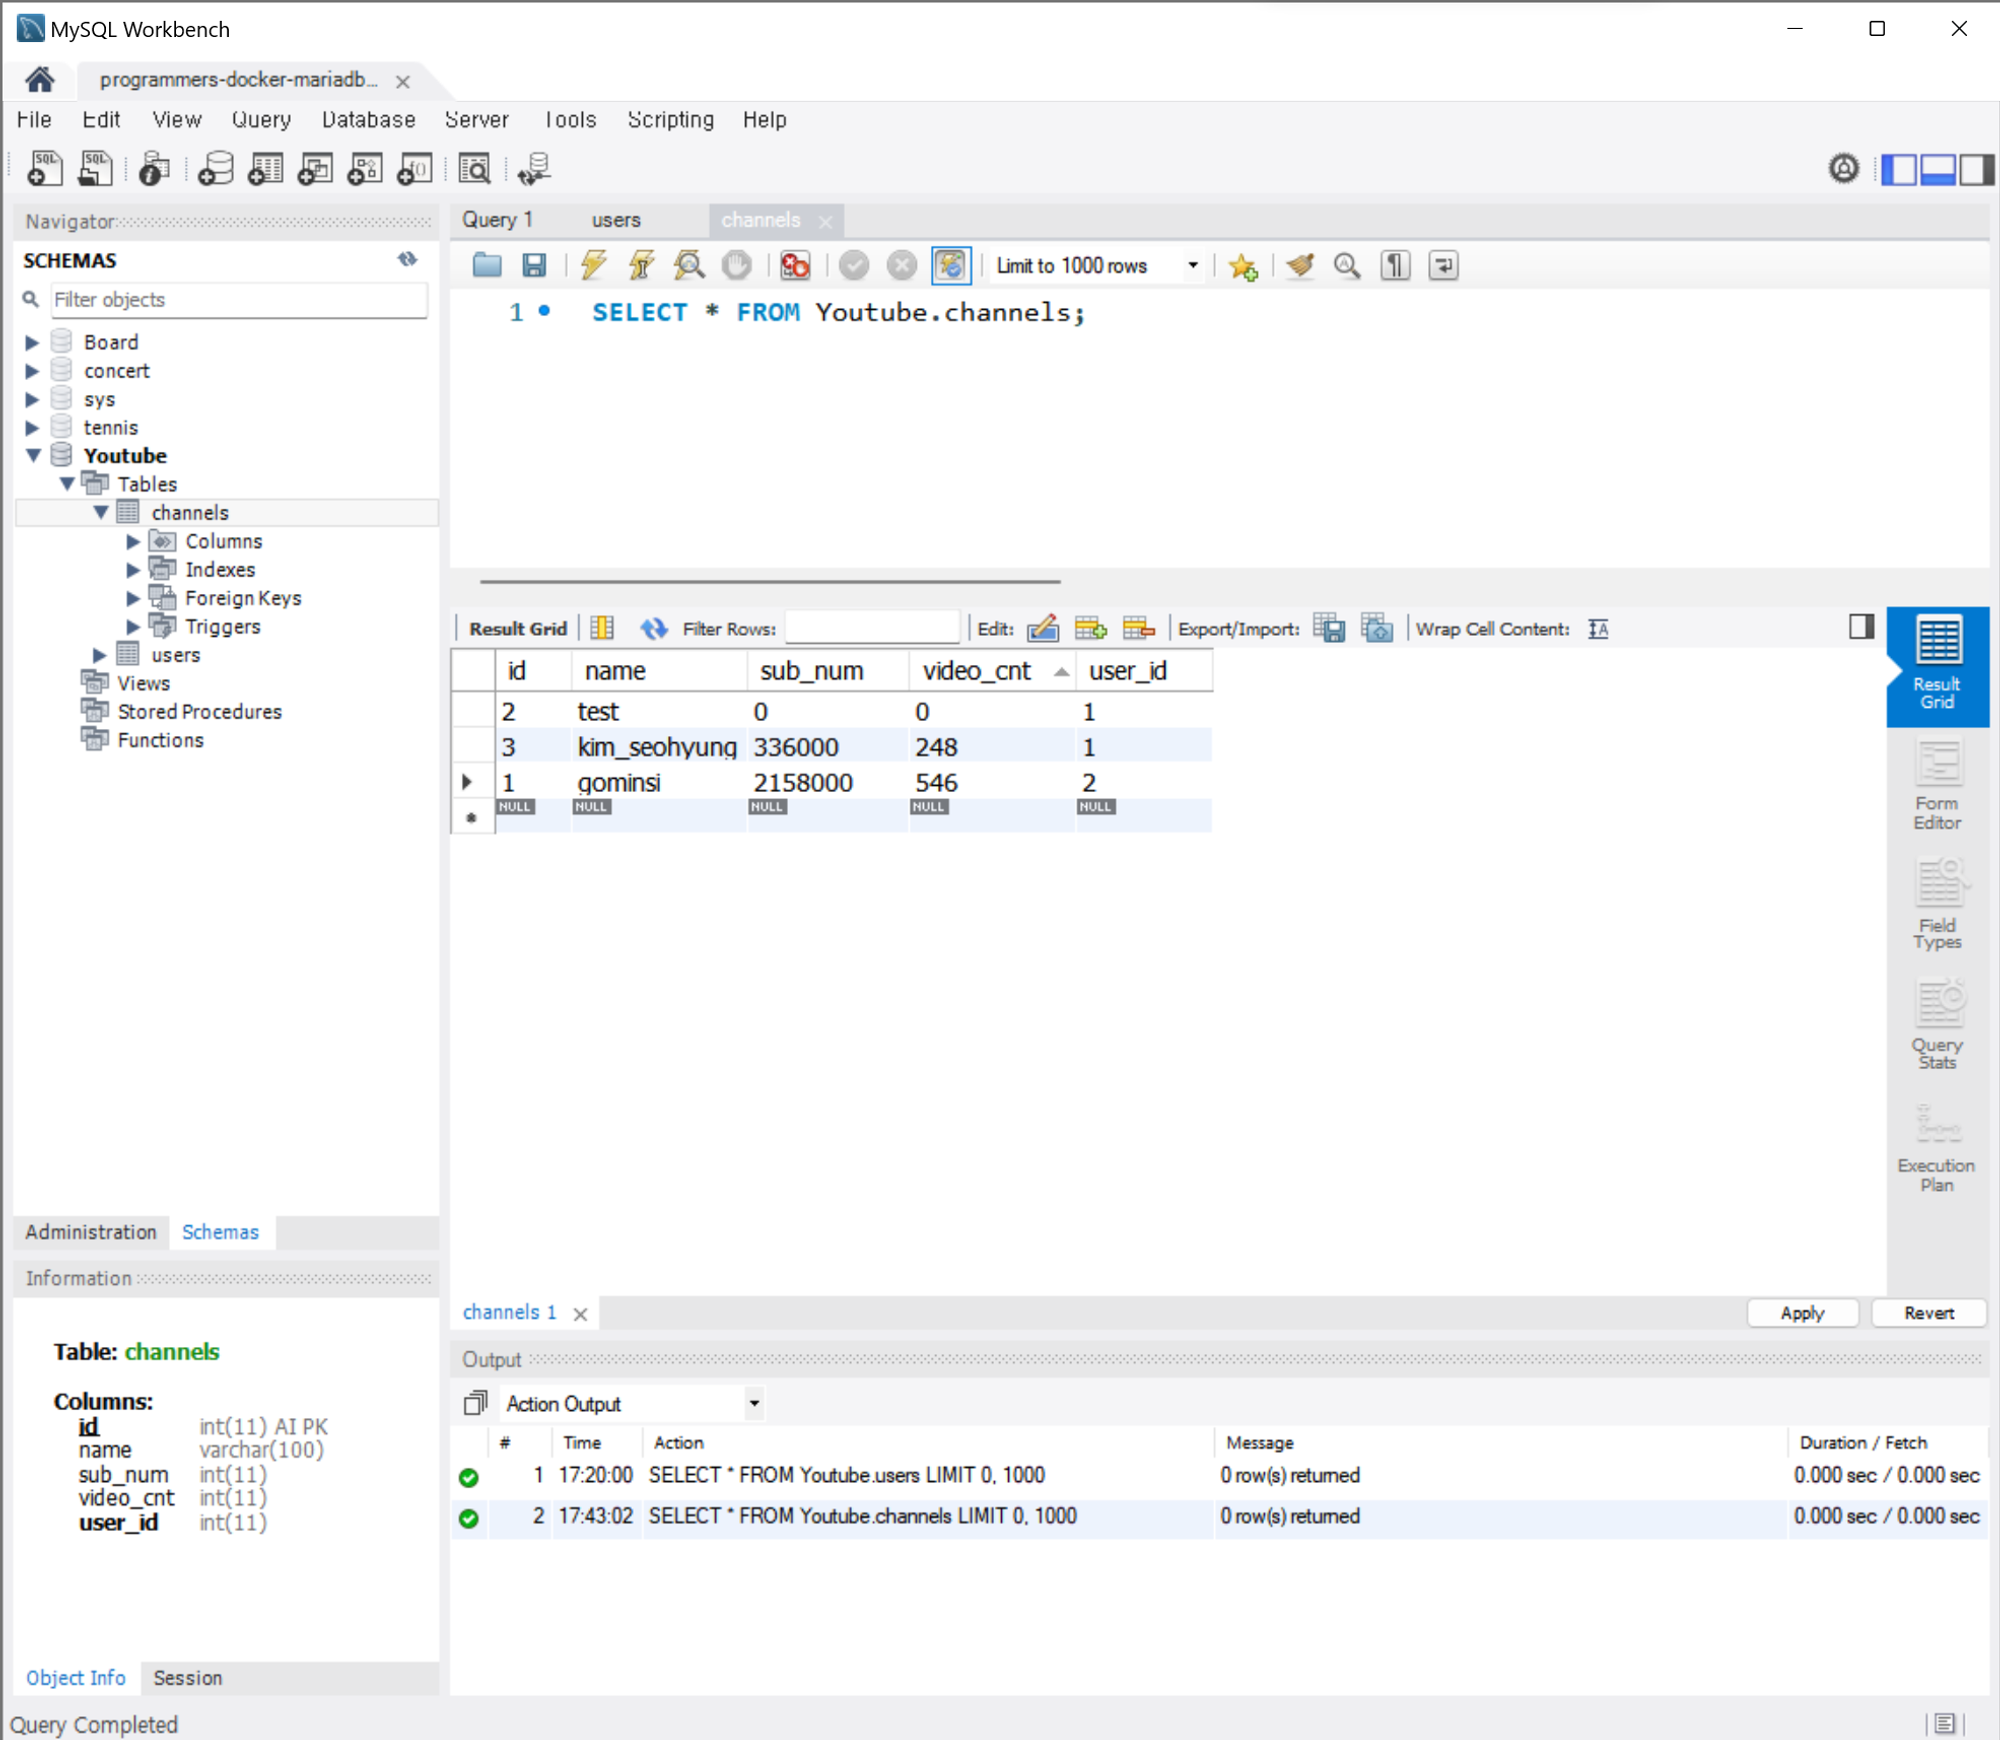Toggle auto-commit mode button
Screen dimensions: 2000x1740
[951, 265]
